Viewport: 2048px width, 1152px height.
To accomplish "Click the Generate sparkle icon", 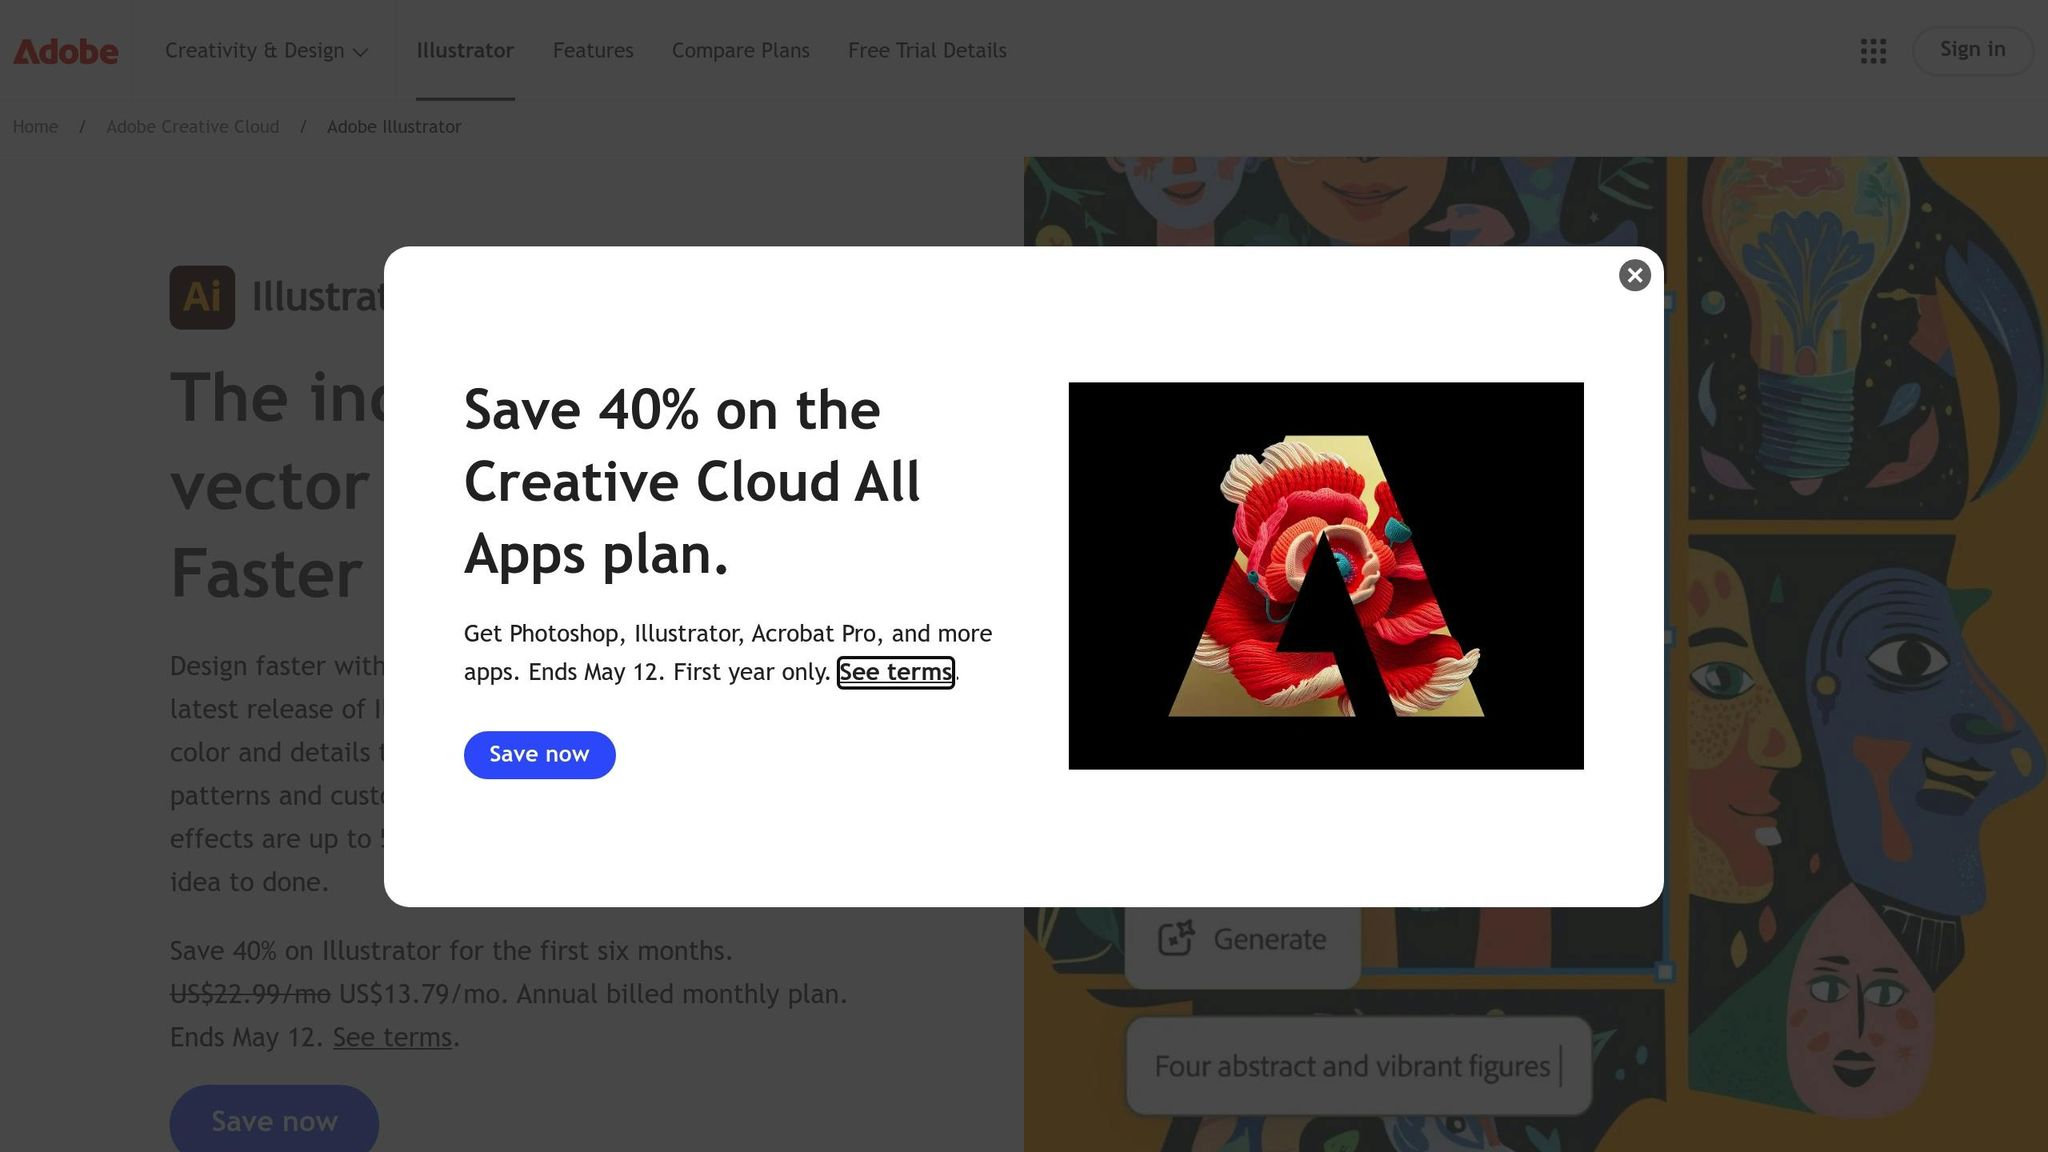I will coord(1176,938).
